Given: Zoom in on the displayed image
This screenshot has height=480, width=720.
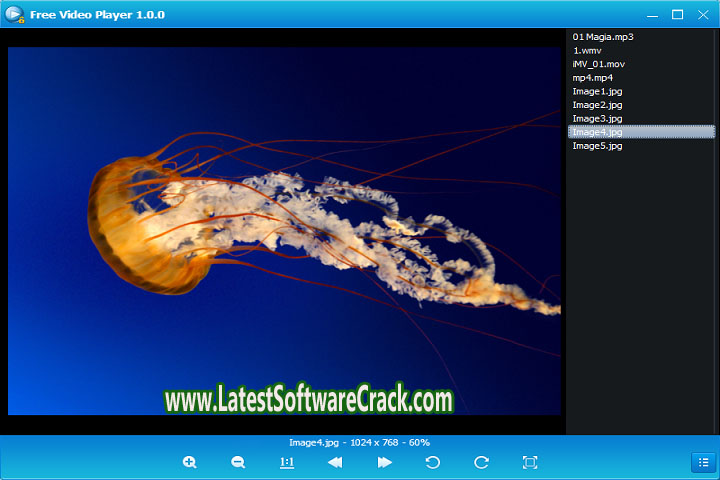Looking at the screenshot, I should point(190,462).
